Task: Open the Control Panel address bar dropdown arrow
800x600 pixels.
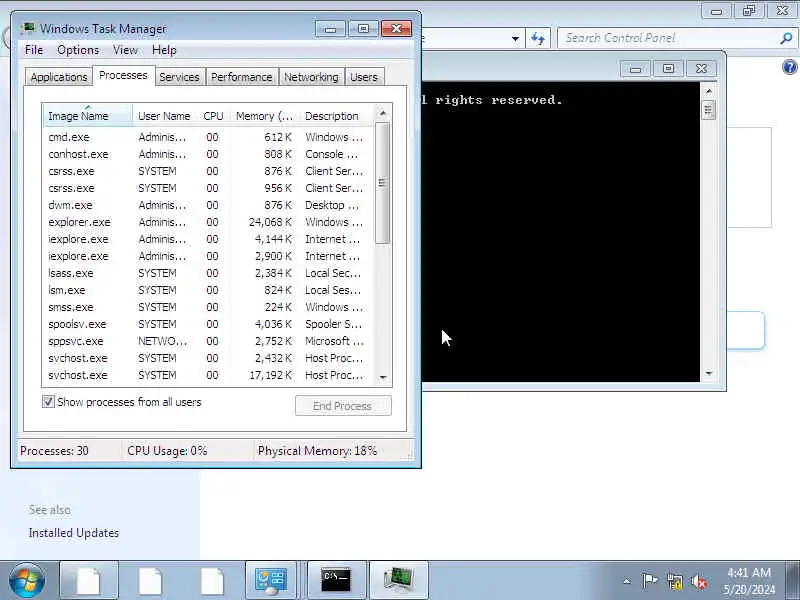Action: tap(515, 38)
